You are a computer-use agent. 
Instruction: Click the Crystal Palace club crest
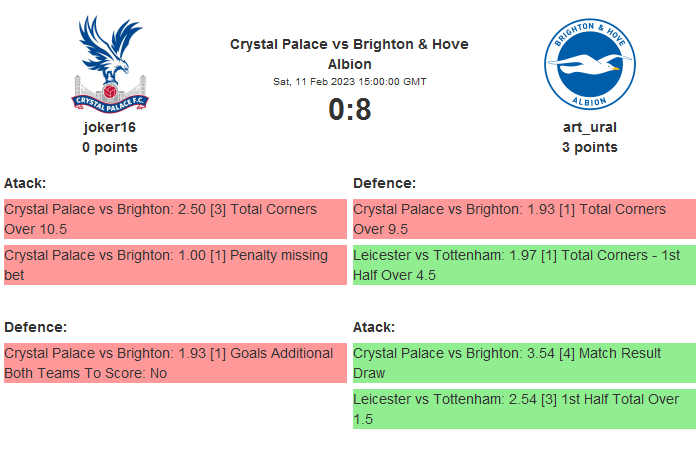click(110, 64)
